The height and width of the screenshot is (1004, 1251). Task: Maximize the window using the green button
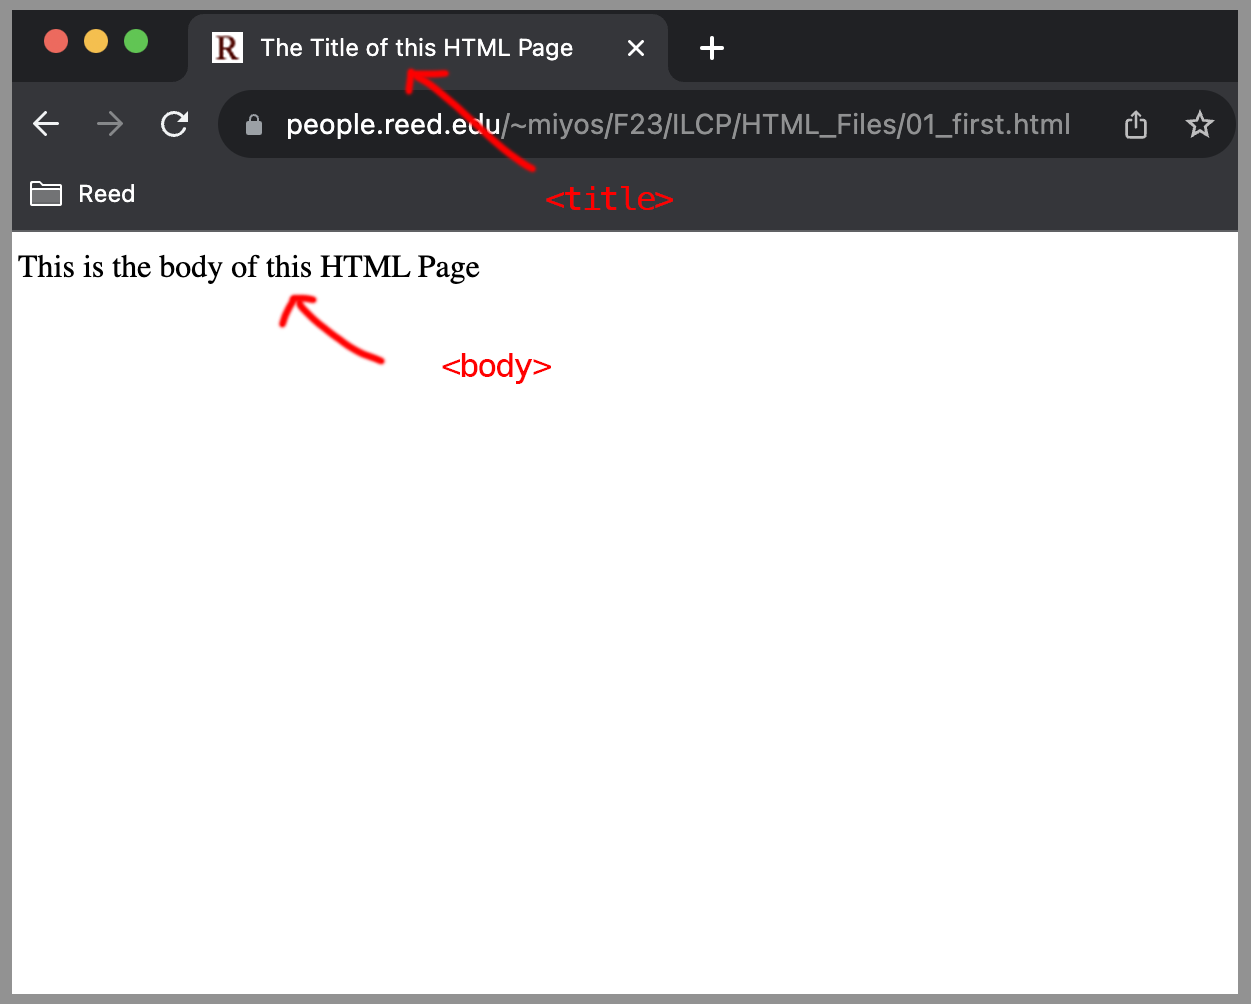click(x=136, y=41)
